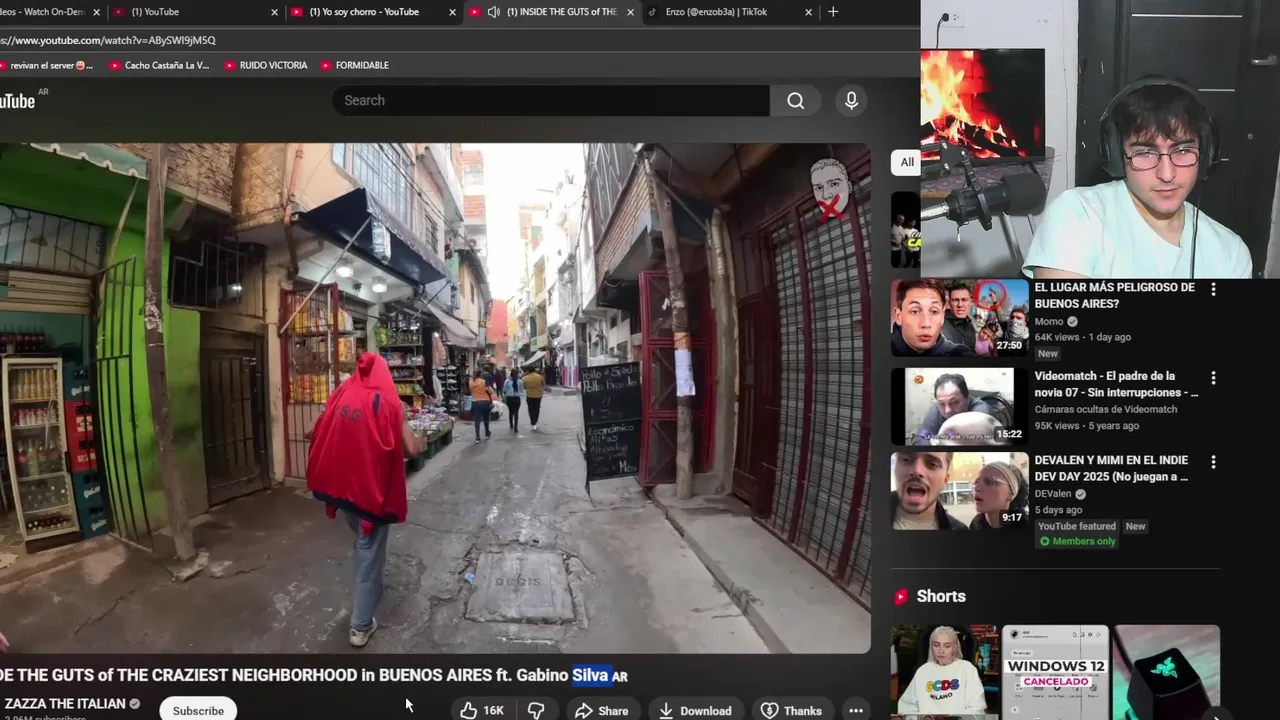Open options menu for EL LUGAR MÁS PELIGROSO video
Image resolution: width=1280 pixels, height=720 pixels.
coord(1213,289)
